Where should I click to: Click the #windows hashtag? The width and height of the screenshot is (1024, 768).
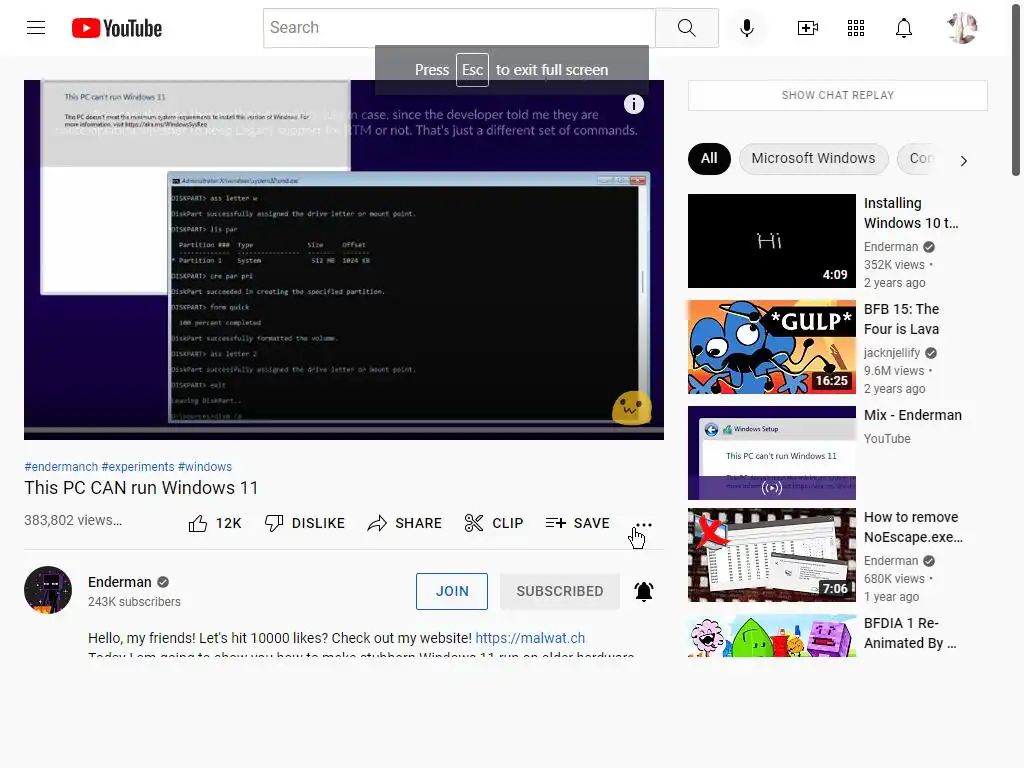click(204, 467)
